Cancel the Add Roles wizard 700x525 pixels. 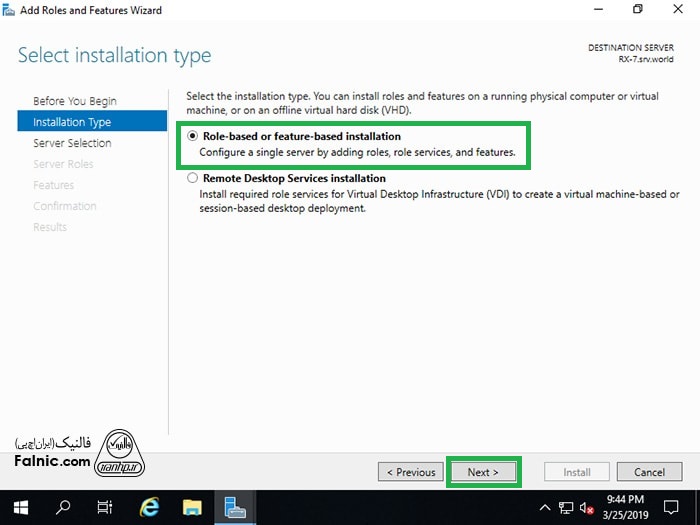click(x=649, y=472)
